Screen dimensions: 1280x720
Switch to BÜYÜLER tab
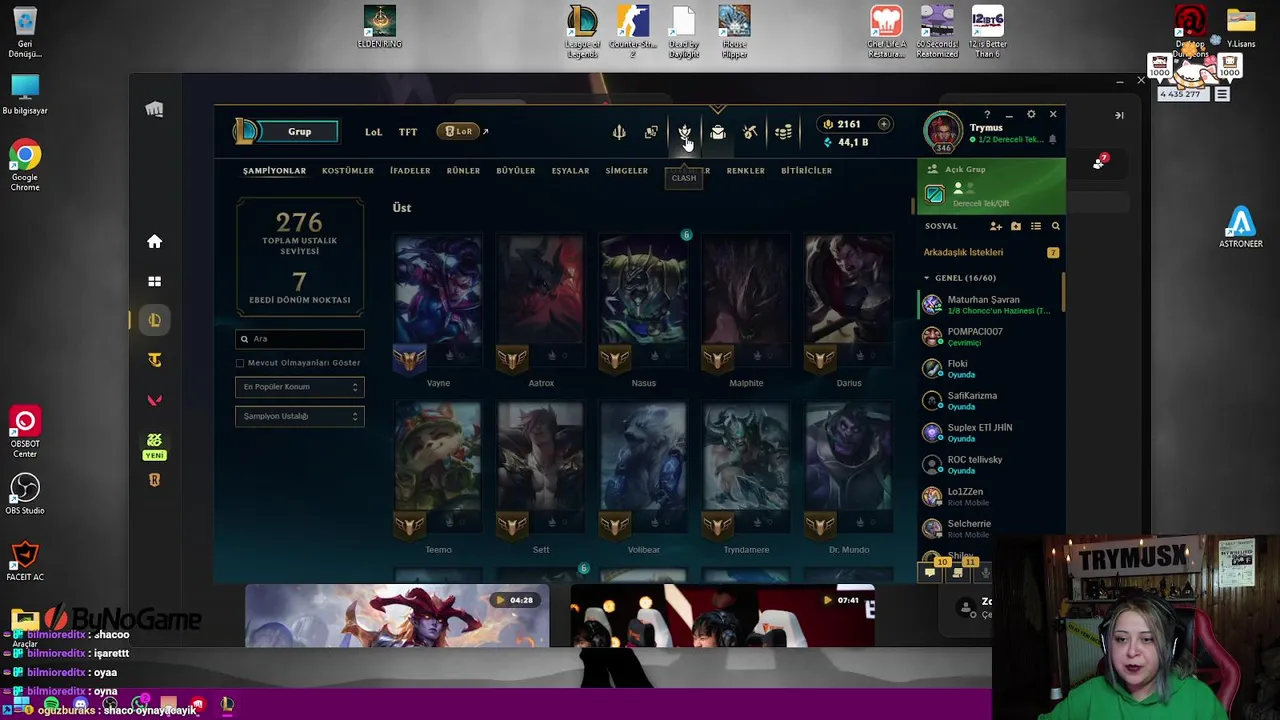516,171
